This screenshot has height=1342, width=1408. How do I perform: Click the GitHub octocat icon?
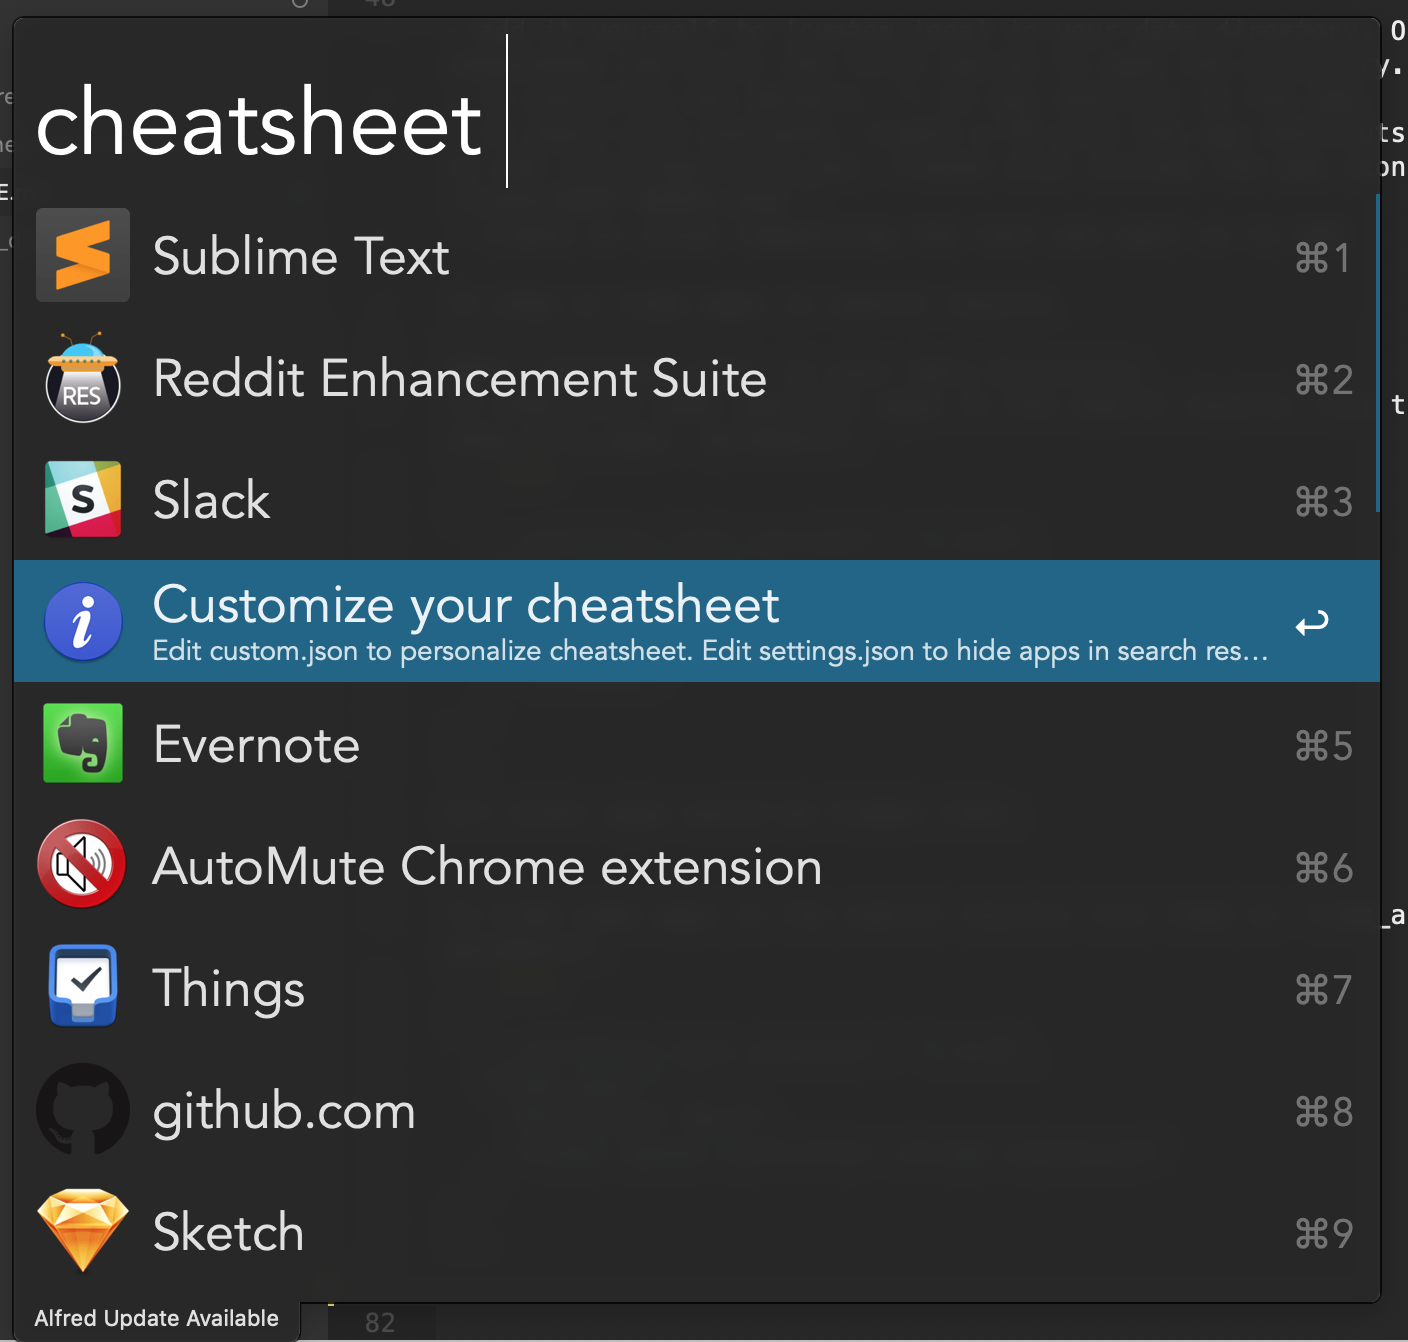pos(83,1109)
